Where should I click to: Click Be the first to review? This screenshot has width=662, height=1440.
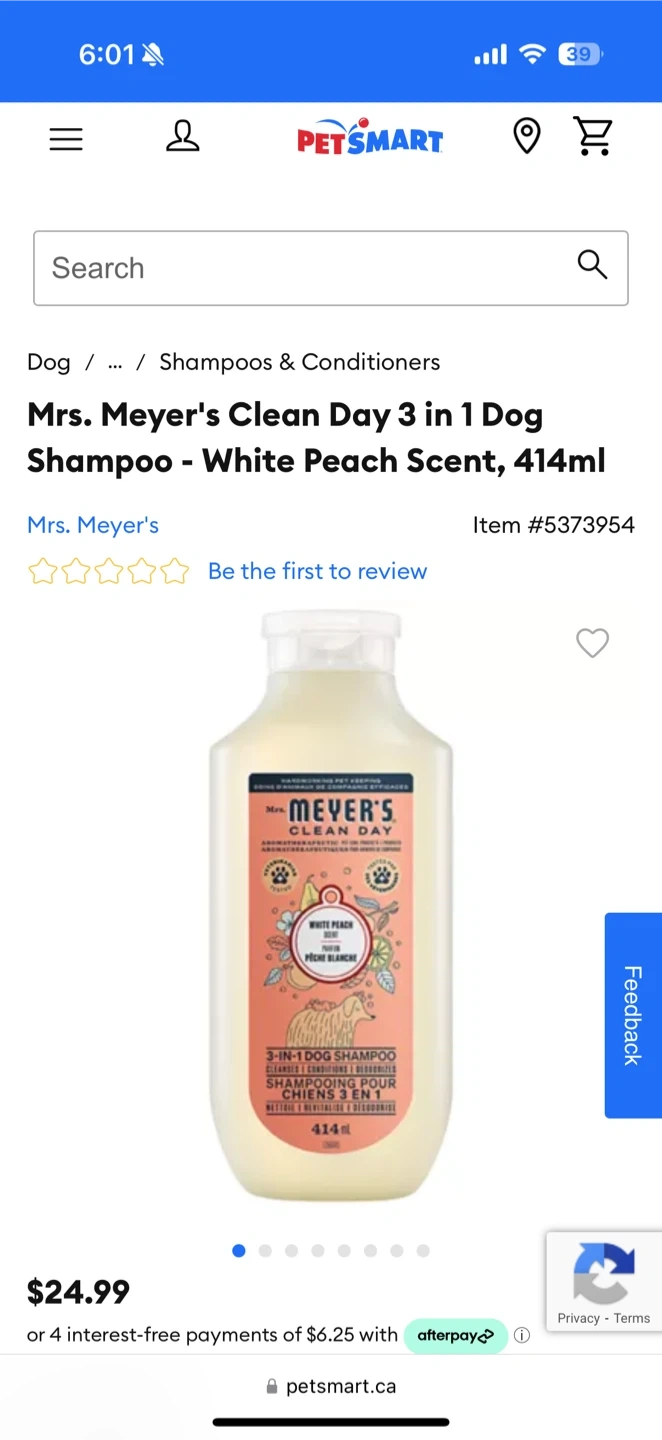[317, 571]
